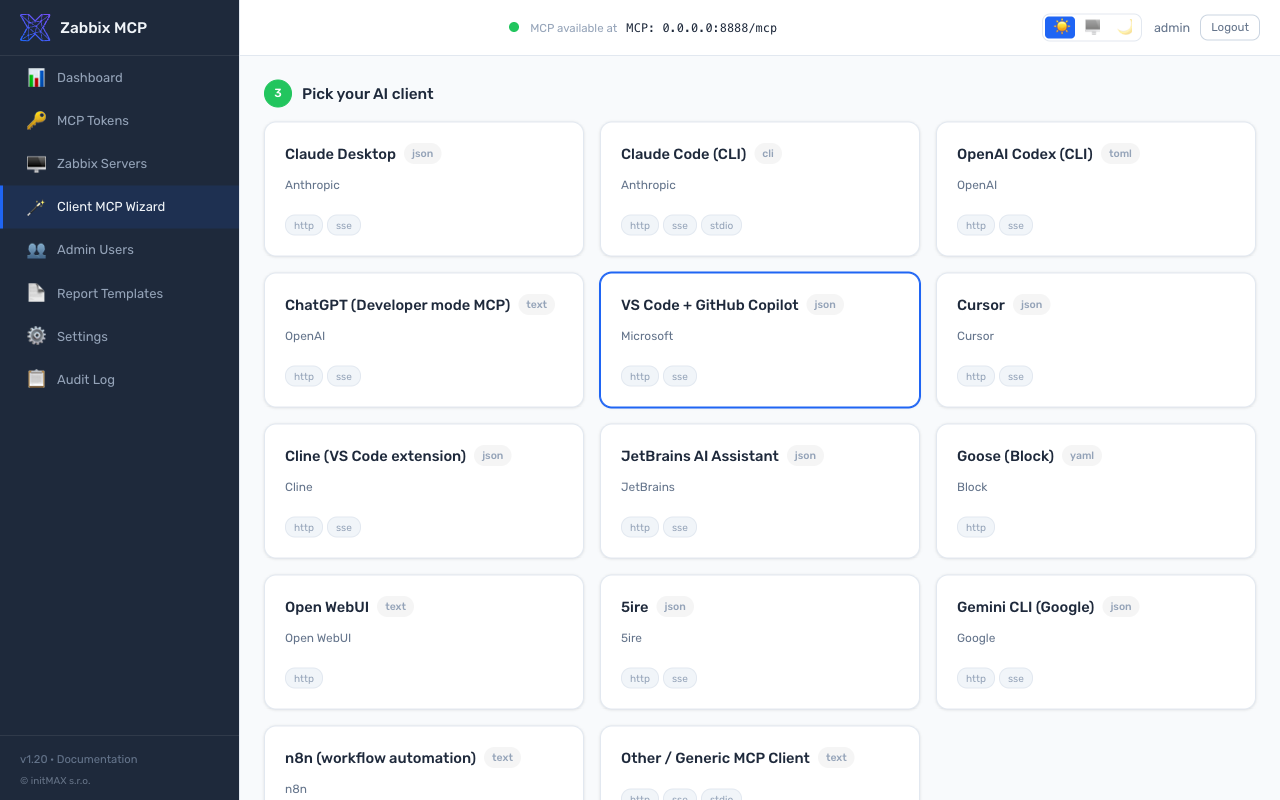
Task: Switch to system theme monitor icon
Action: (1092, 27)
